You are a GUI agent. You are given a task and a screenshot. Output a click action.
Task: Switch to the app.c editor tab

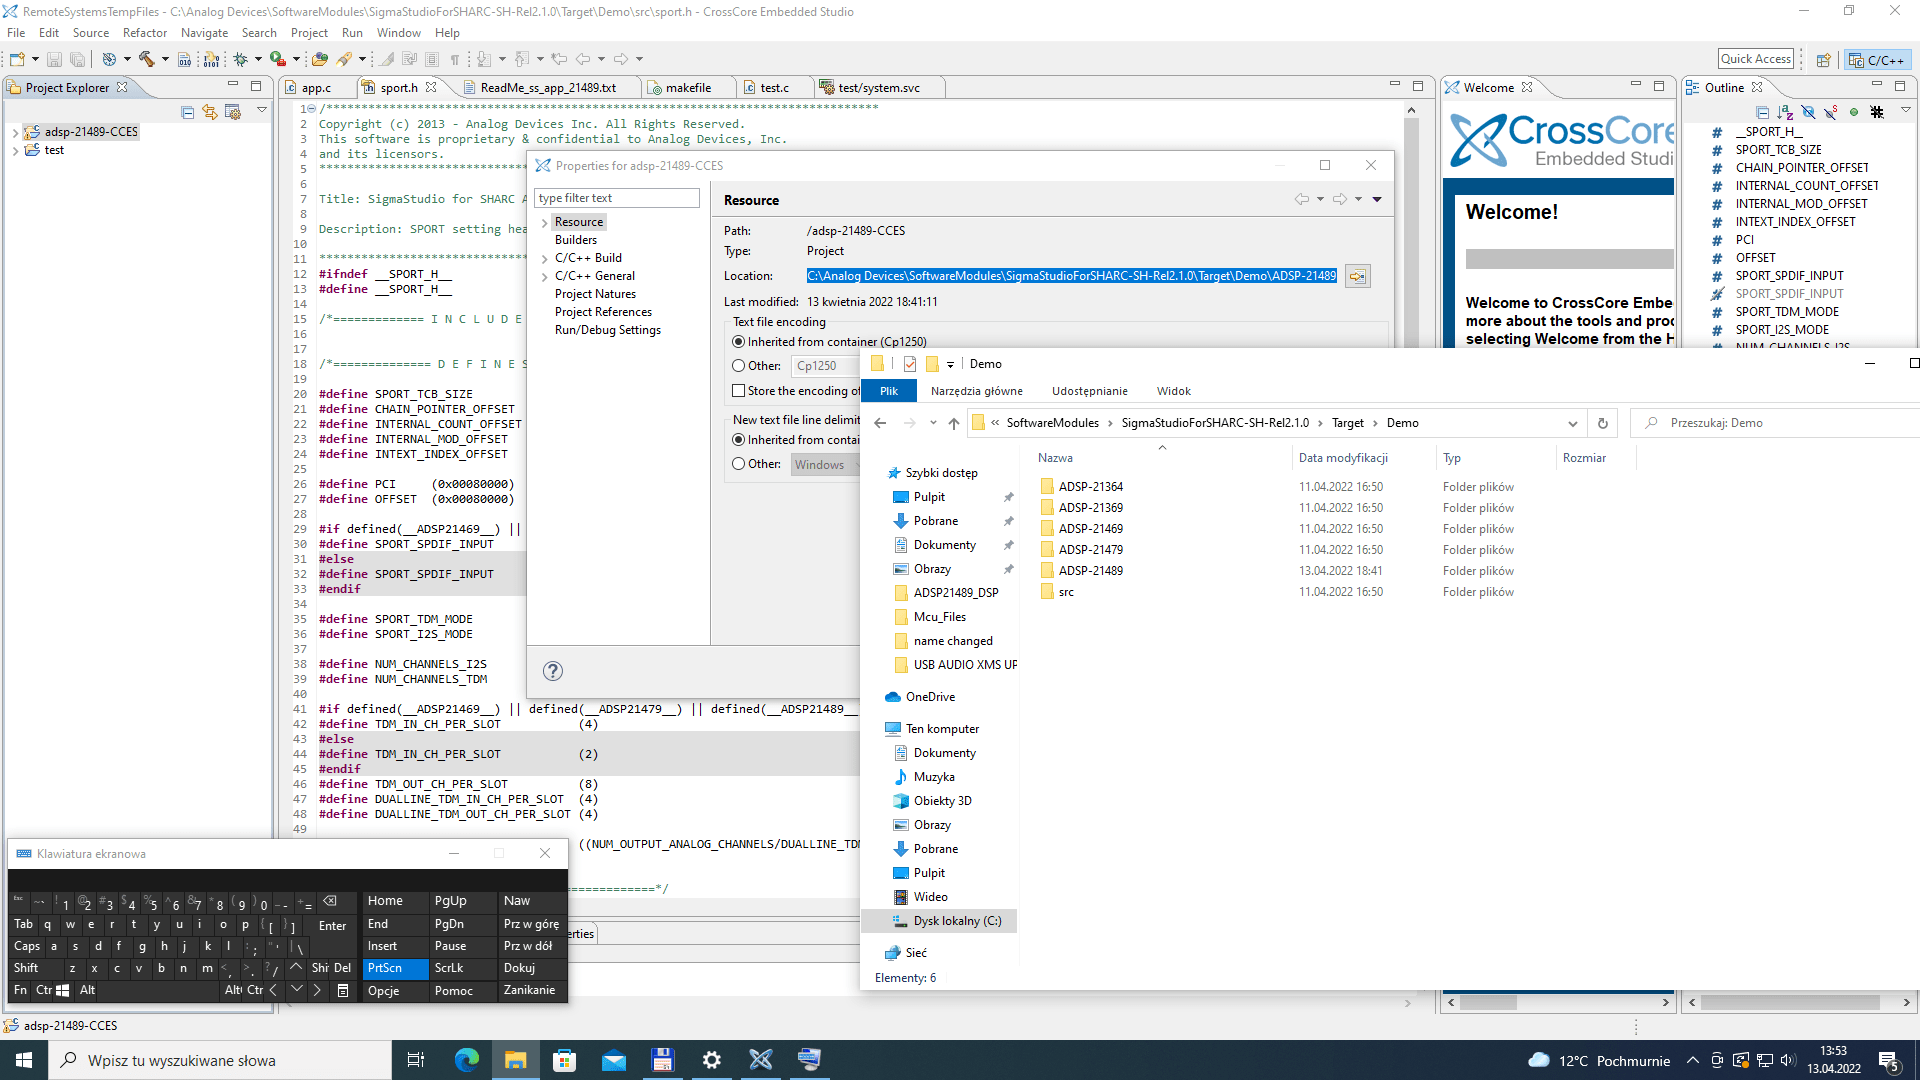coord(316,88)
